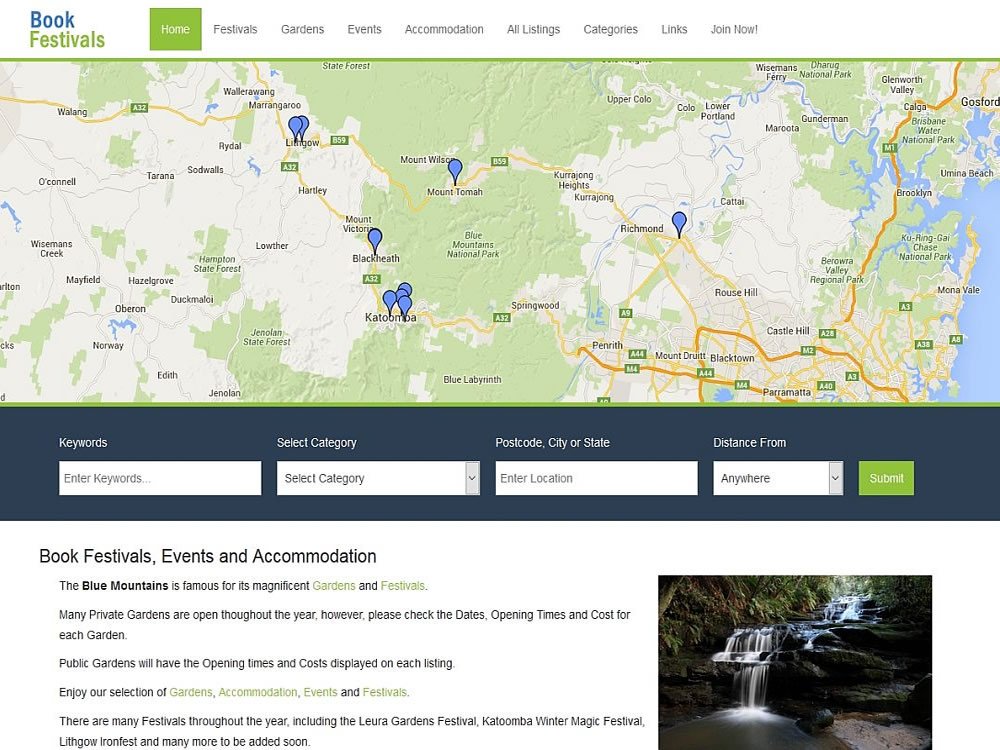Click the map pin at Mount Tomah
This screenshot has height=750, width=1000.
tap(455, 172)
